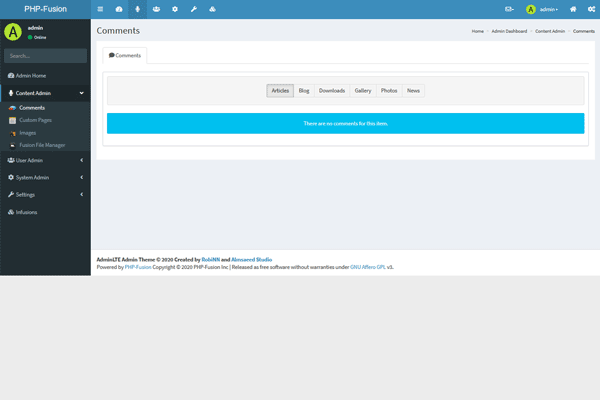This screenshot has width=600, height=400.
Task: Open Images in the sidebar
Action: click(28, 133)
